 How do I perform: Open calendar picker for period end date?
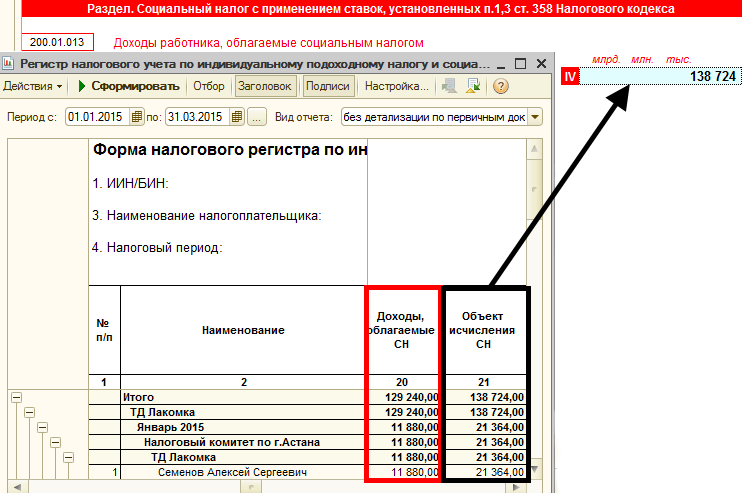(237, 117)
